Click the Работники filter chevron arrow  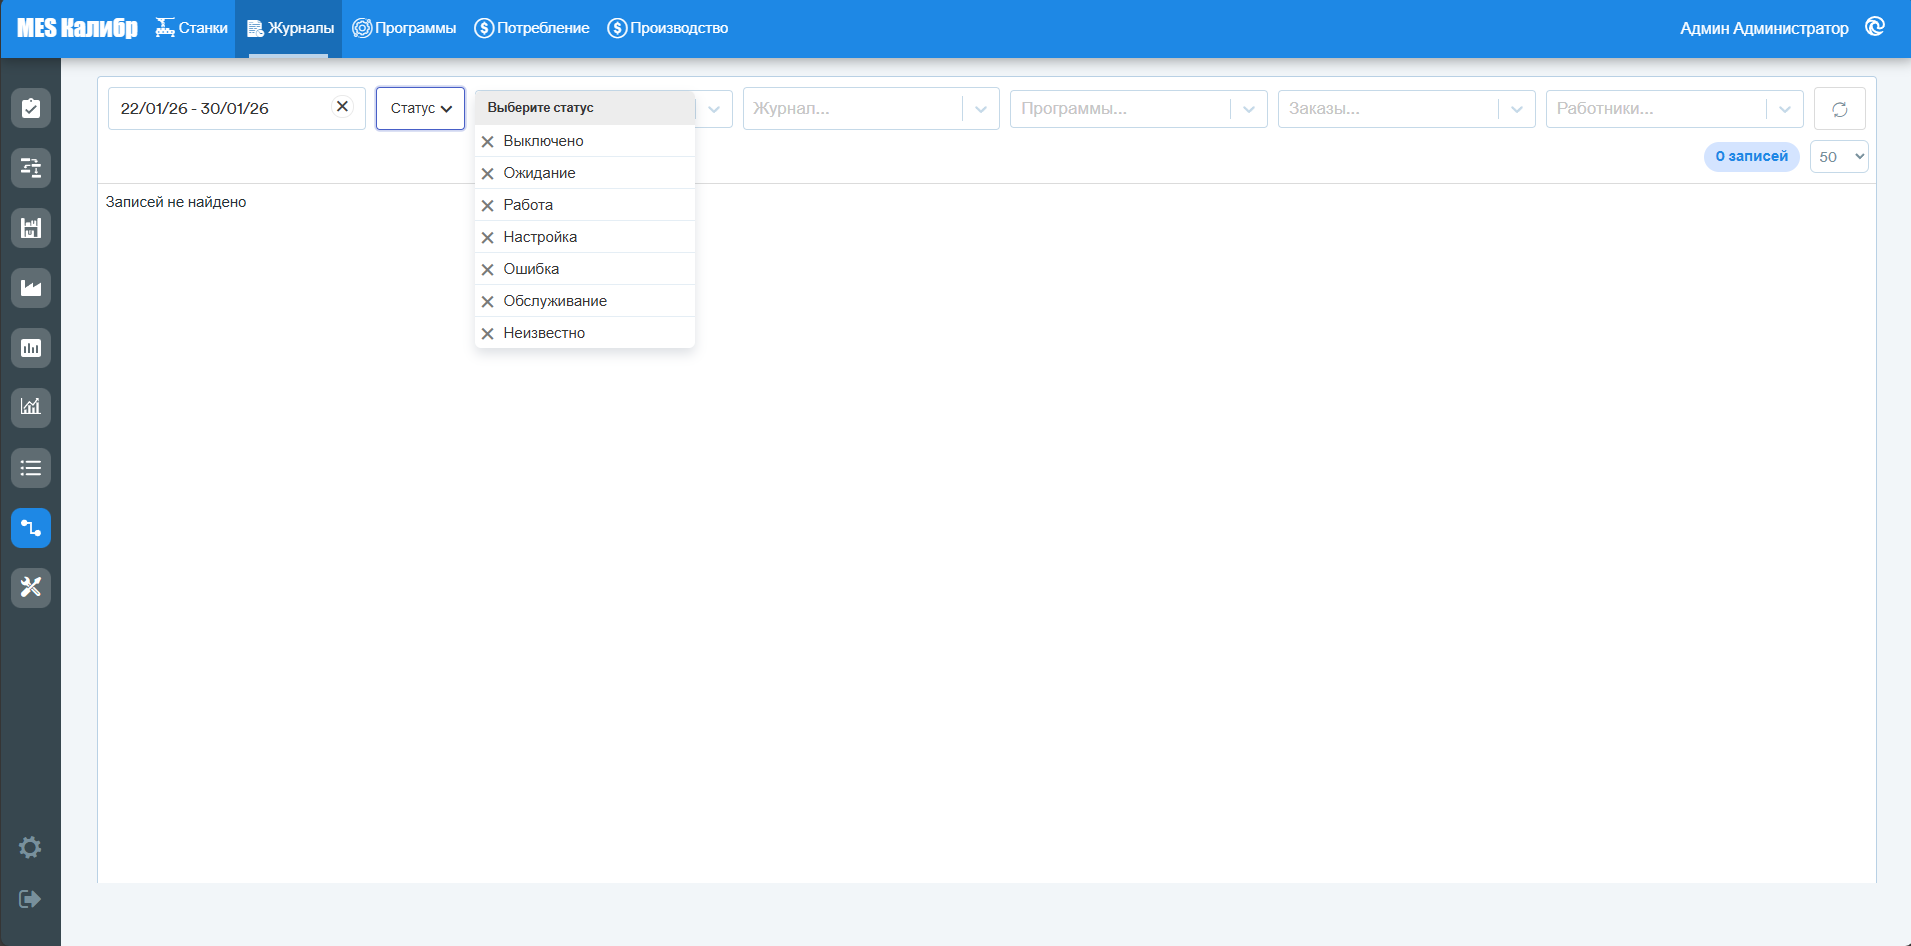(x=1785, y=109)
